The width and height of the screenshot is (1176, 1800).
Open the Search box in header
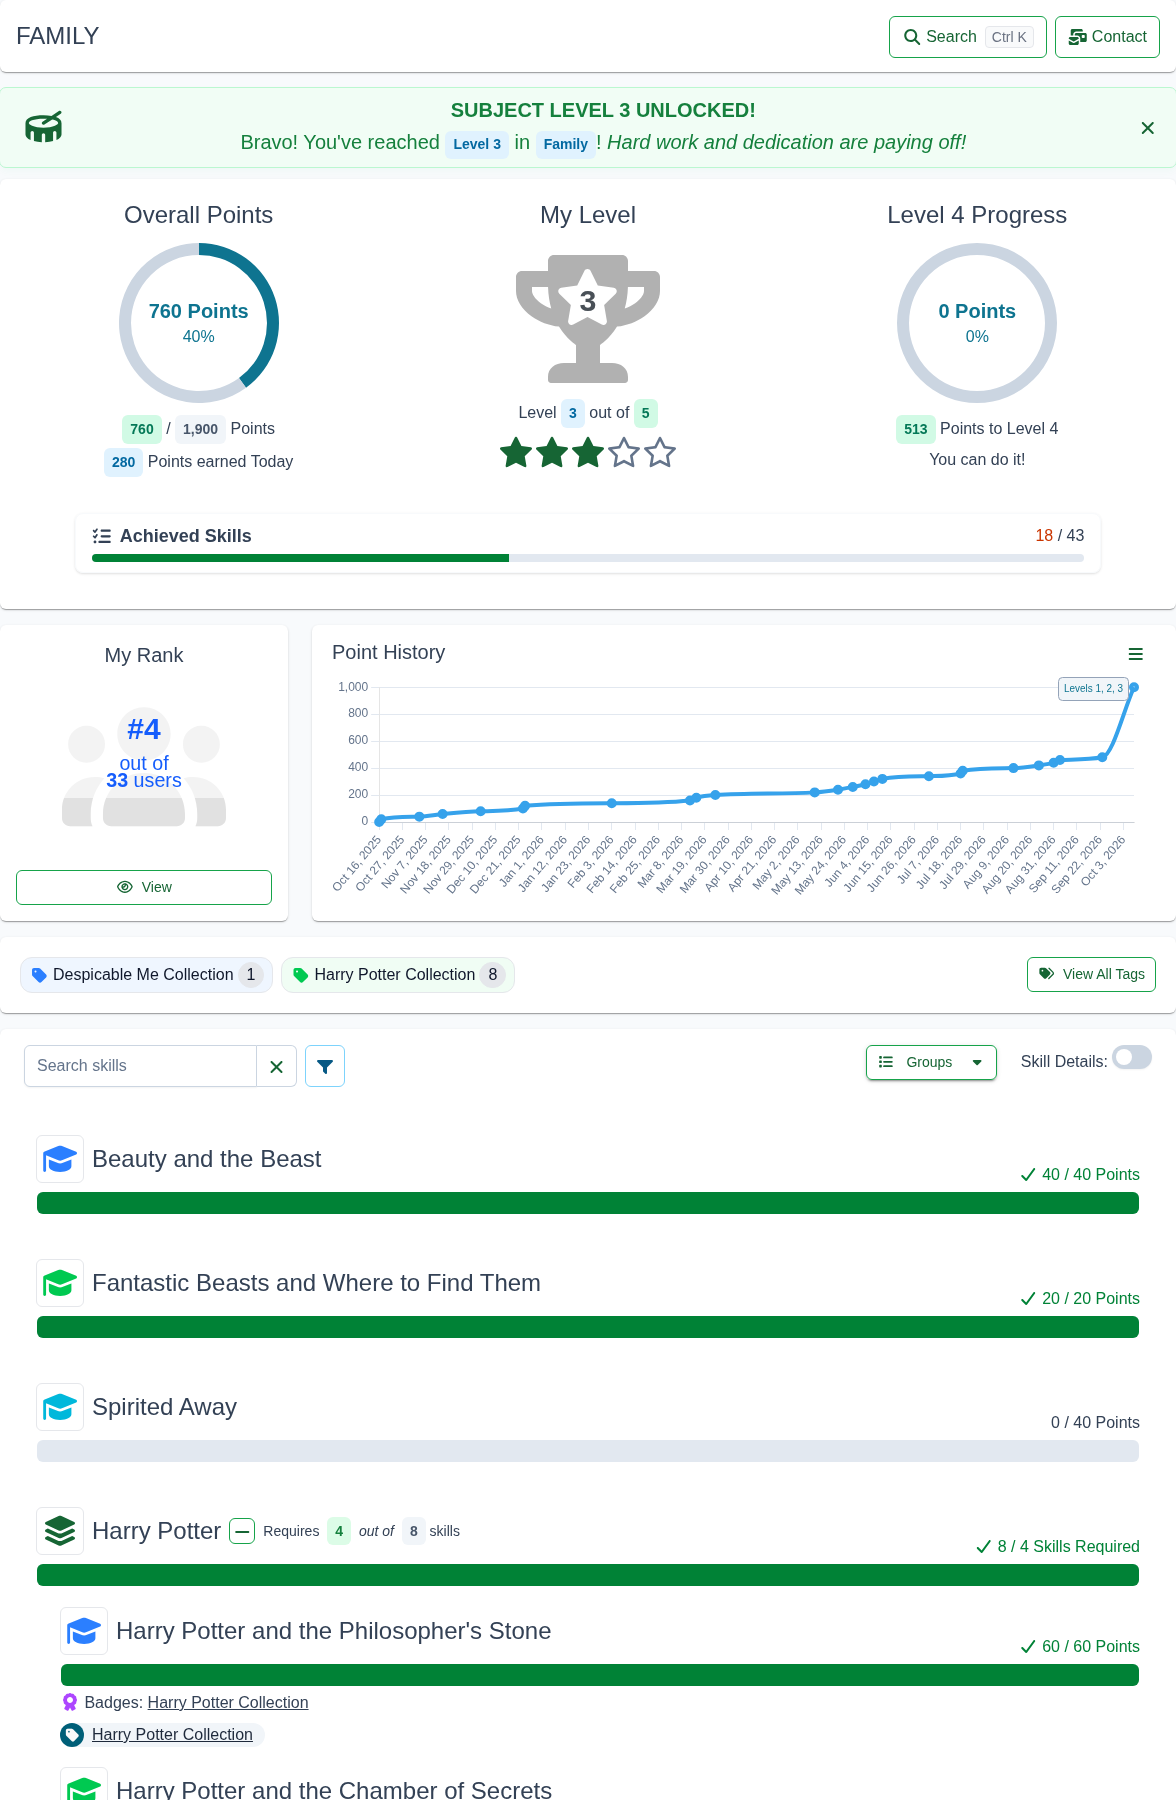pos(967,37)
